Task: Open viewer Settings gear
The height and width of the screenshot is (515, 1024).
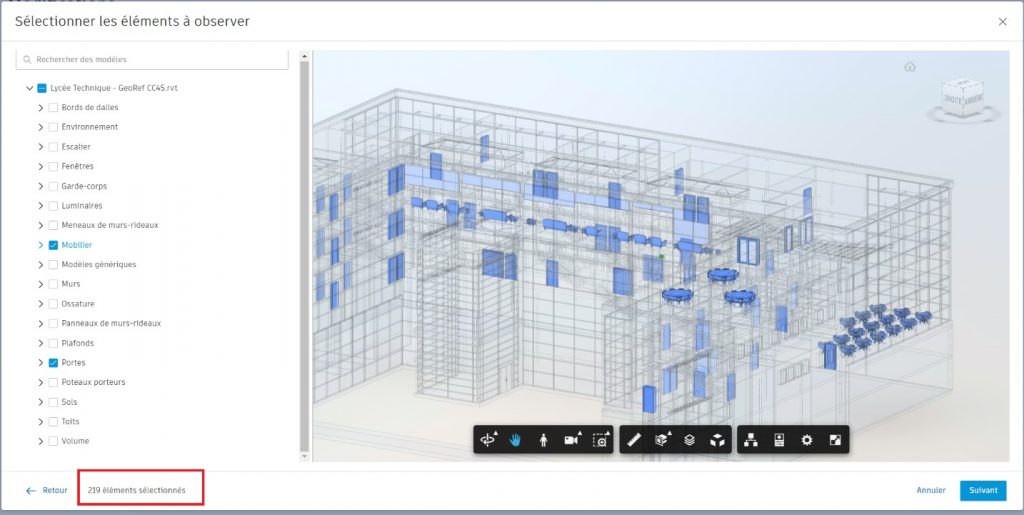Action: coord(807,440)
